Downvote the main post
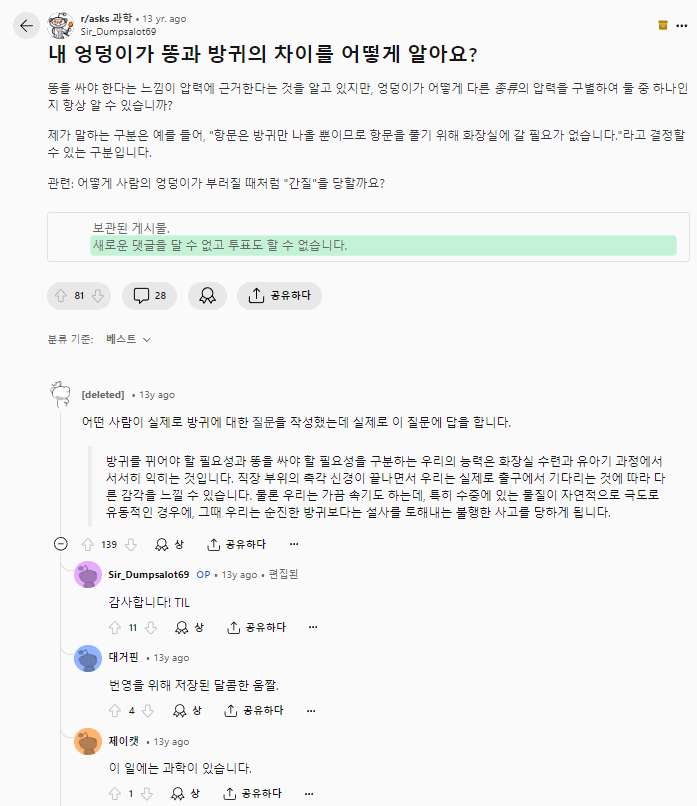Viewport: 697px width, 806px height. [x=99, y=295]
